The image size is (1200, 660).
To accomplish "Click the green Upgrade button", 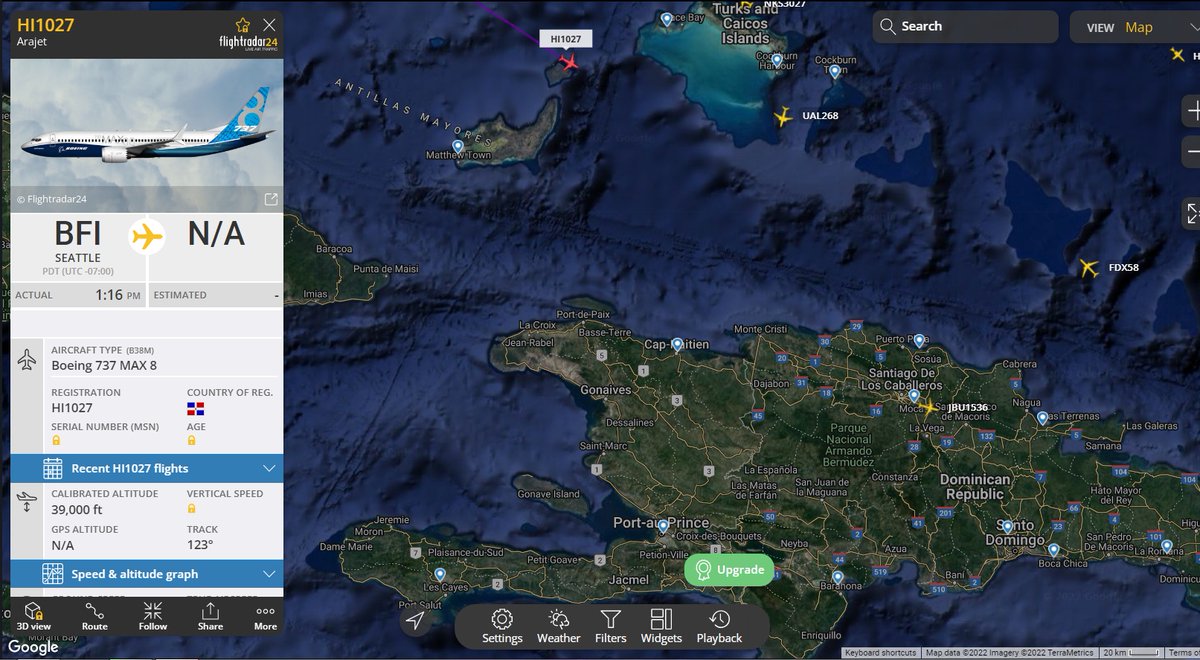I will (729, 570).
